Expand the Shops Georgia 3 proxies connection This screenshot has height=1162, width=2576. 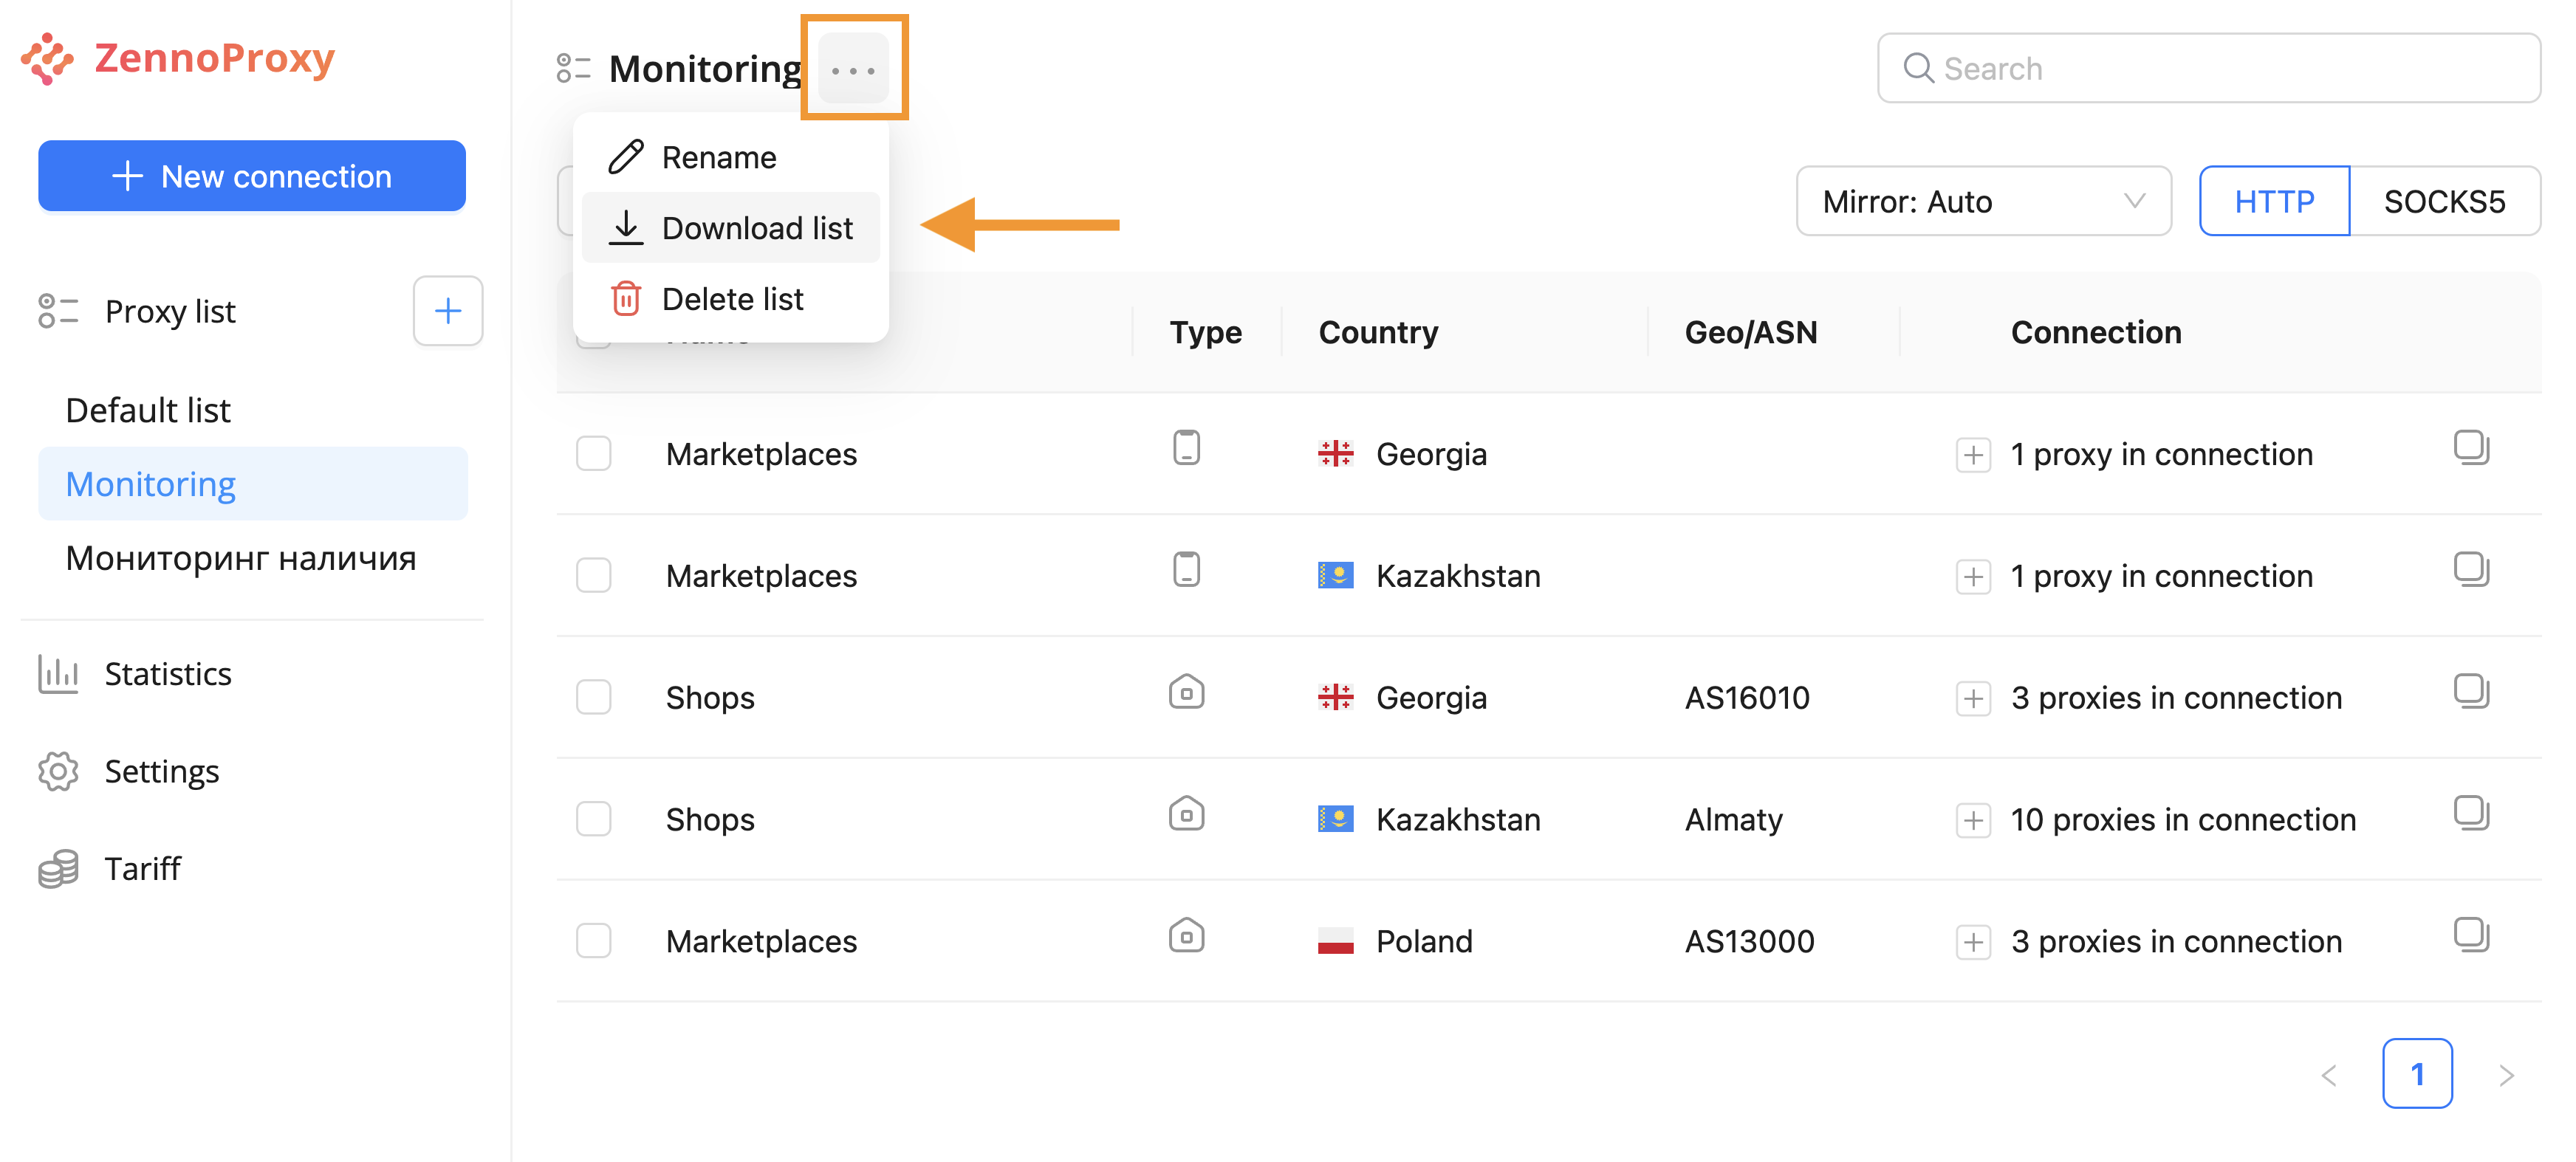[1972, 698]
